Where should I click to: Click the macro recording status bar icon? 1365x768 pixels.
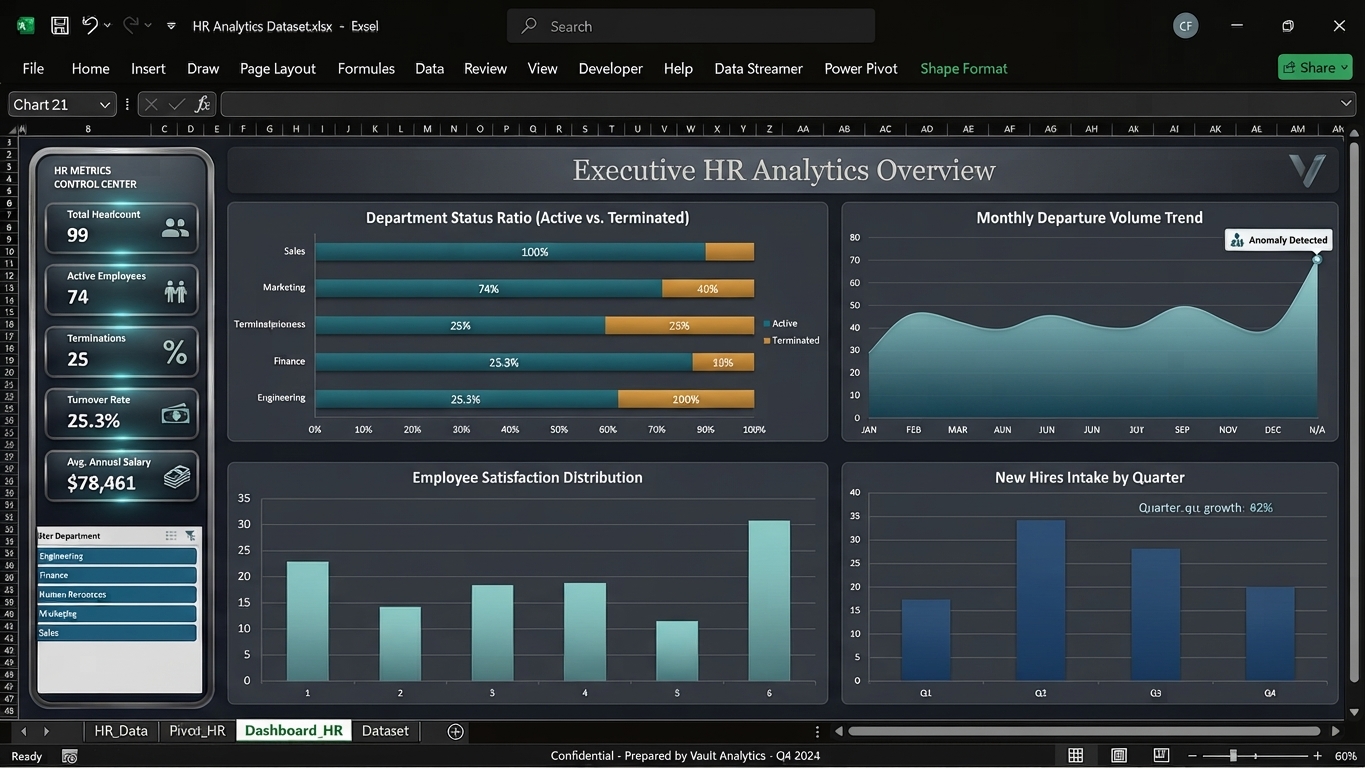tap(69, 756)
